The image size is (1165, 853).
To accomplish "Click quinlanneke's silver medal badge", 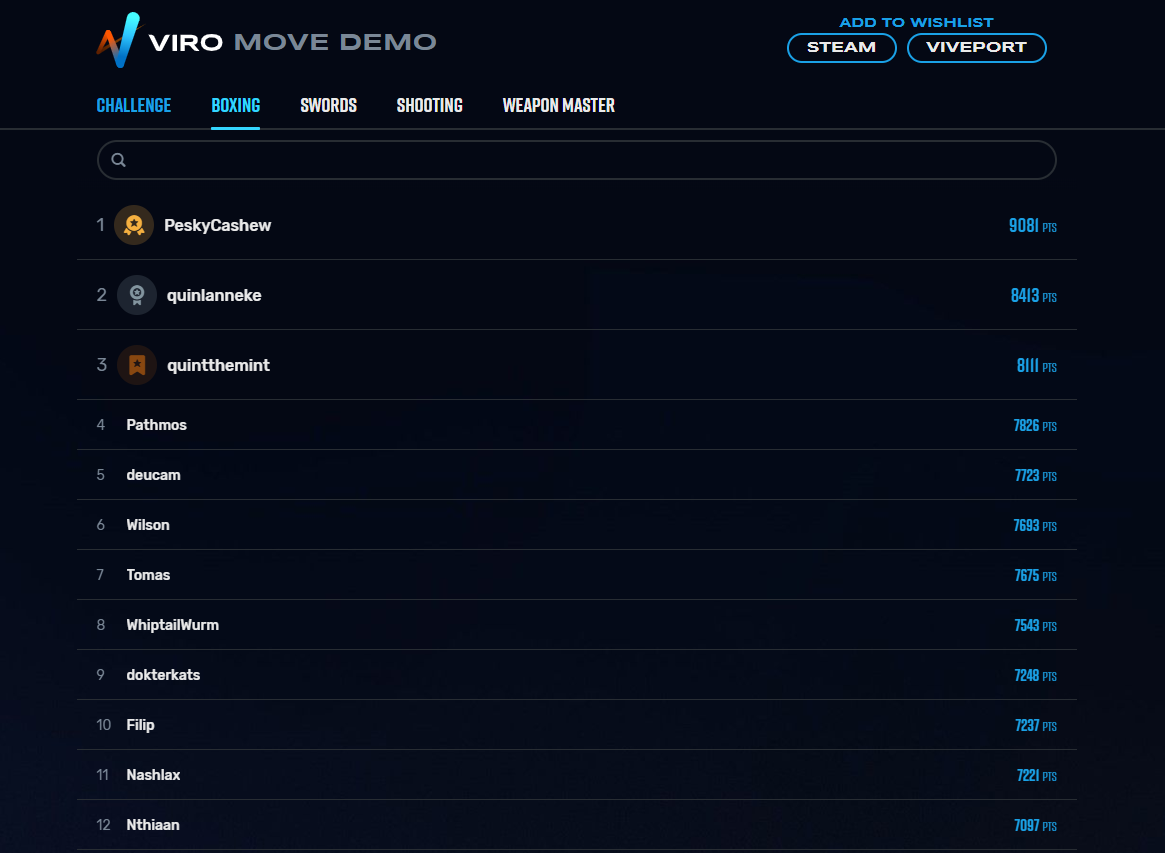I will point(137,295).
